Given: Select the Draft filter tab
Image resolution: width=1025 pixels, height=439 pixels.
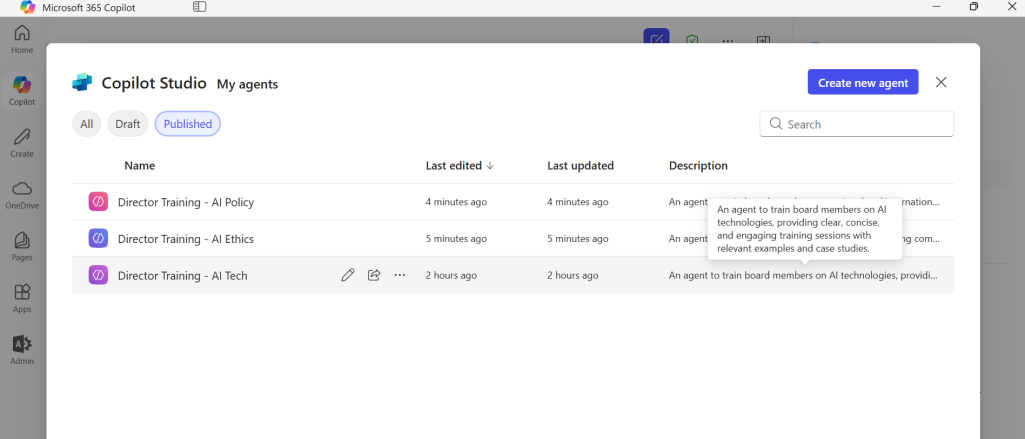Looking at the screenshot, I should click(127, 124).
